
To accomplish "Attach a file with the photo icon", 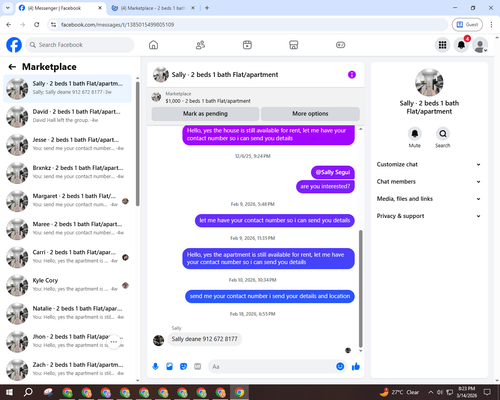I will point(170,367).
